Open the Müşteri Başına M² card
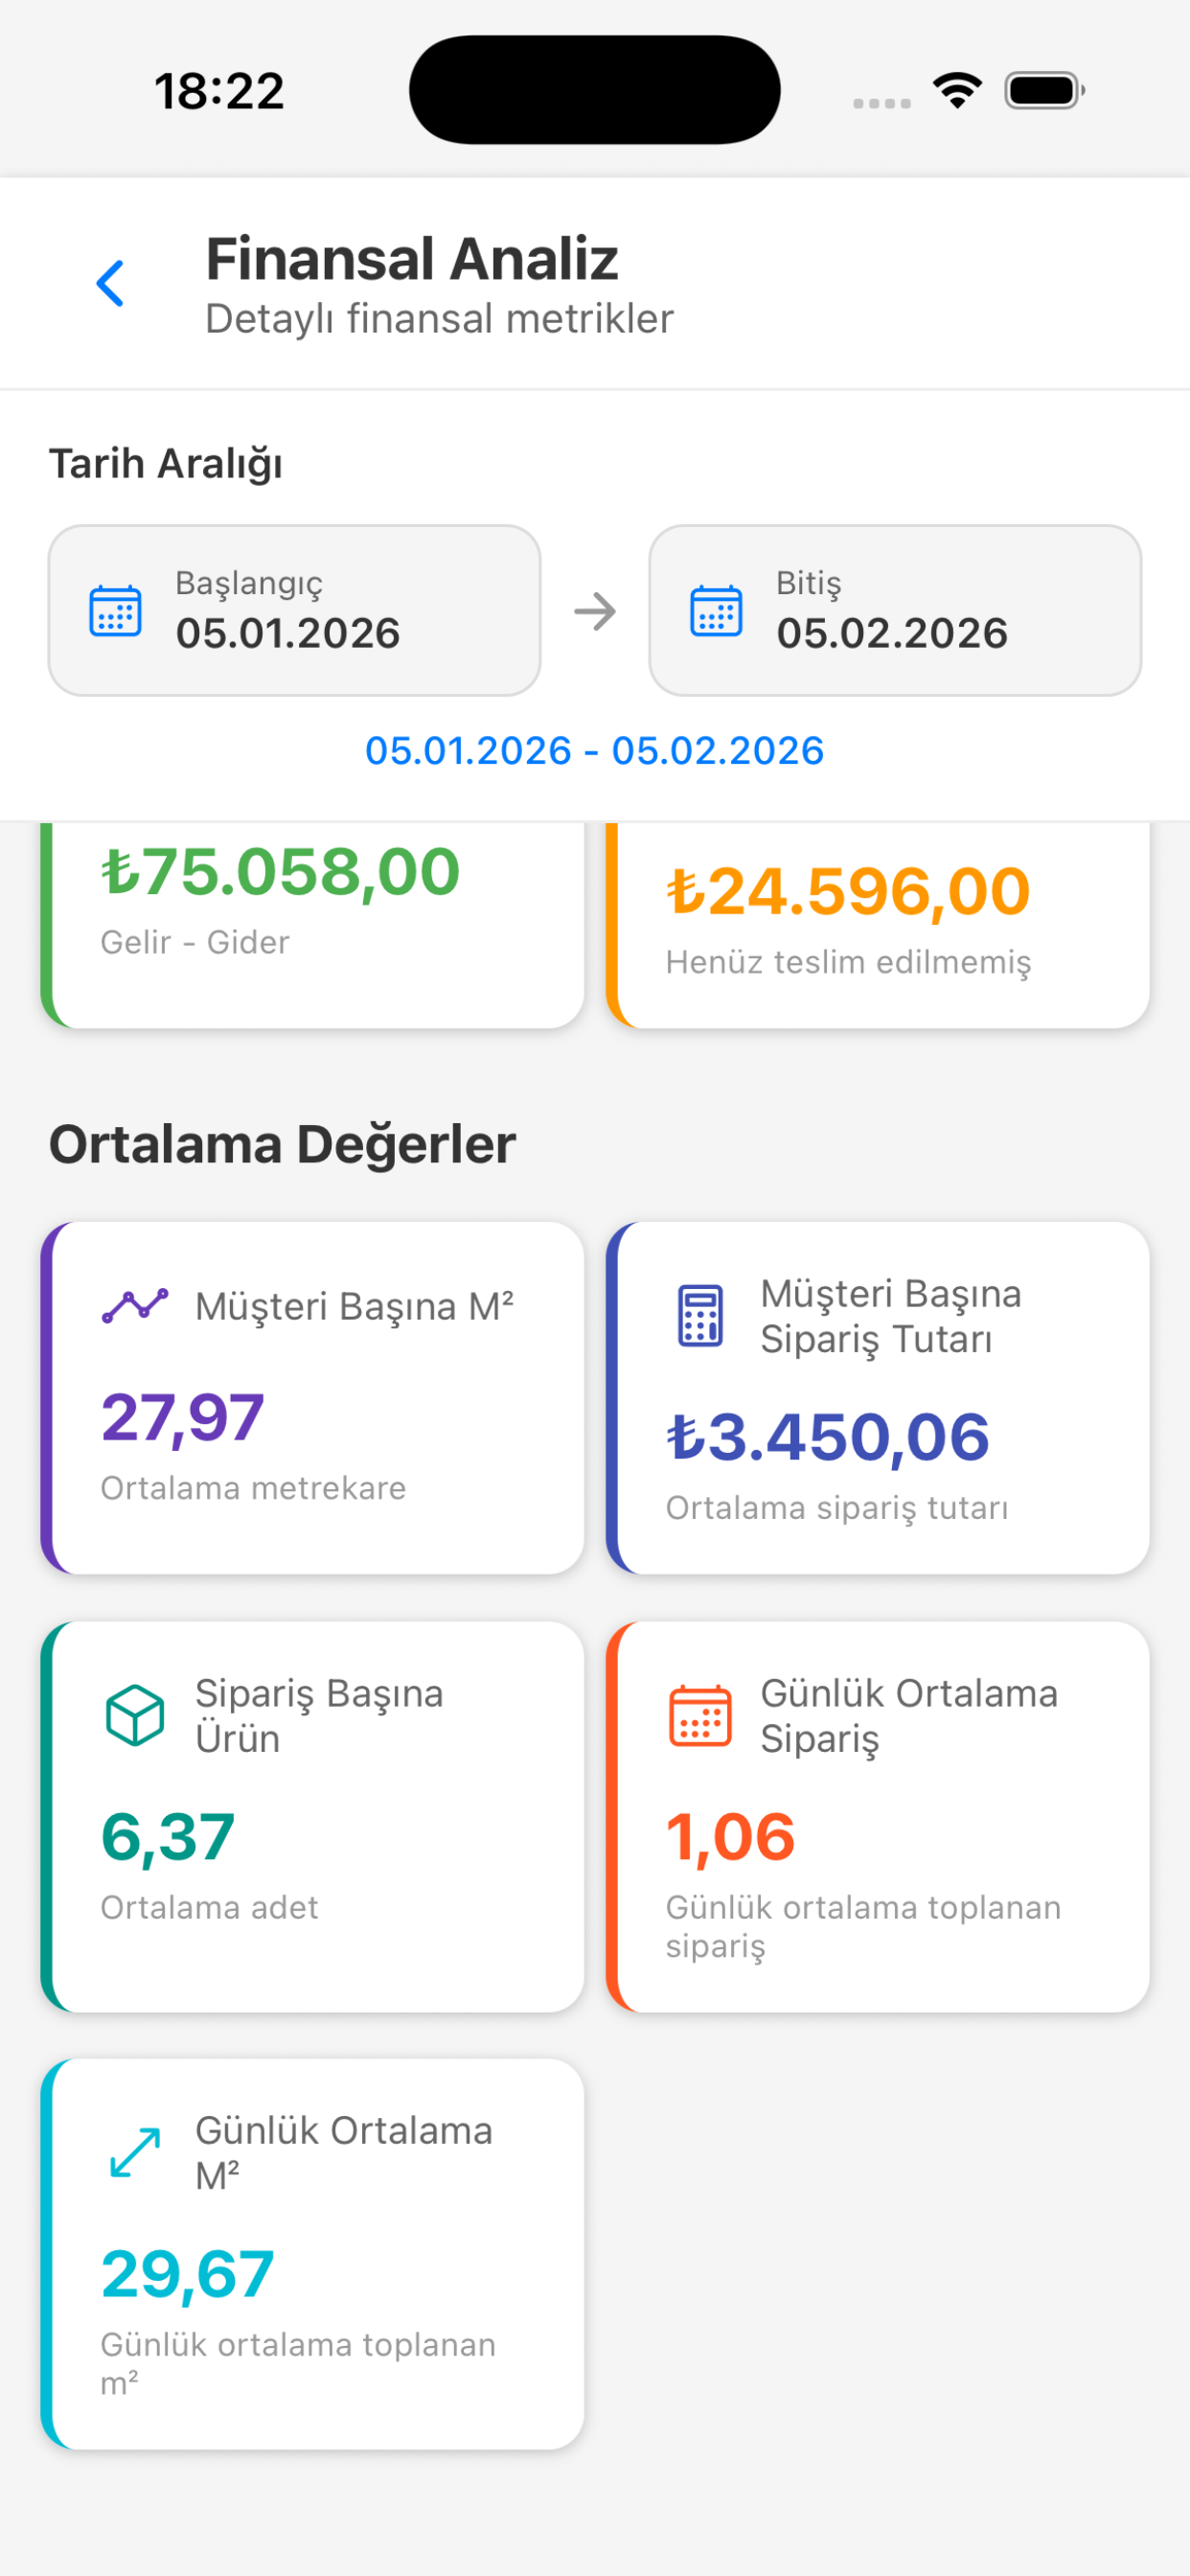The image size is (1190, 2576). (312, 1398)
